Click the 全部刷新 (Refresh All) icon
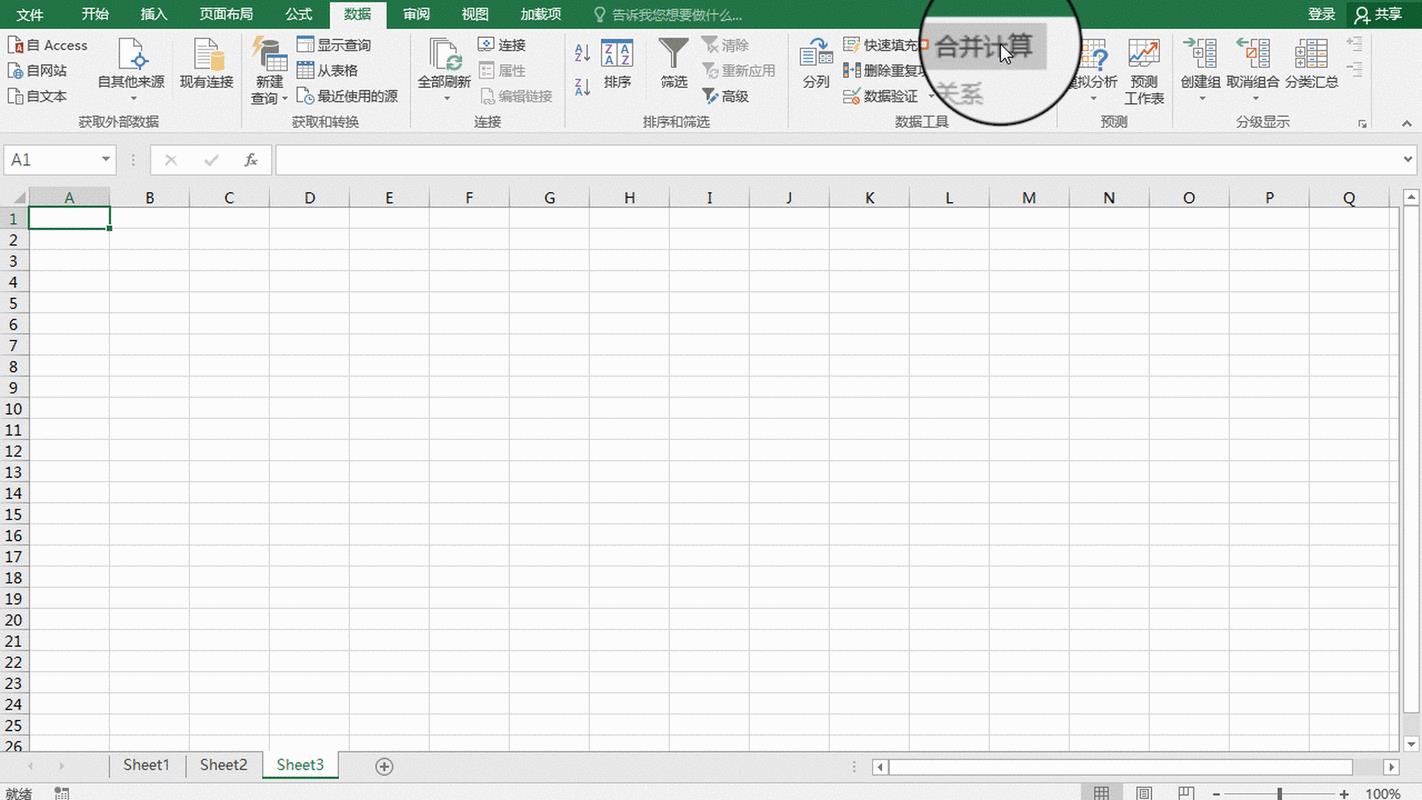 (x=444, y=56)
